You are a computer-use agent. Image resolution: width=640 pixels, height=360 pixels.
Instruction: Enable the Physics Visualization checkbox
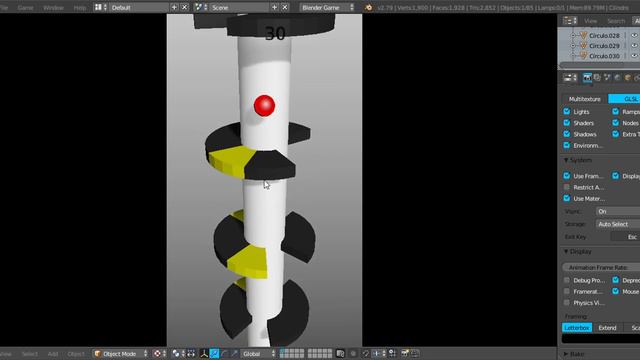coord(567,302)
